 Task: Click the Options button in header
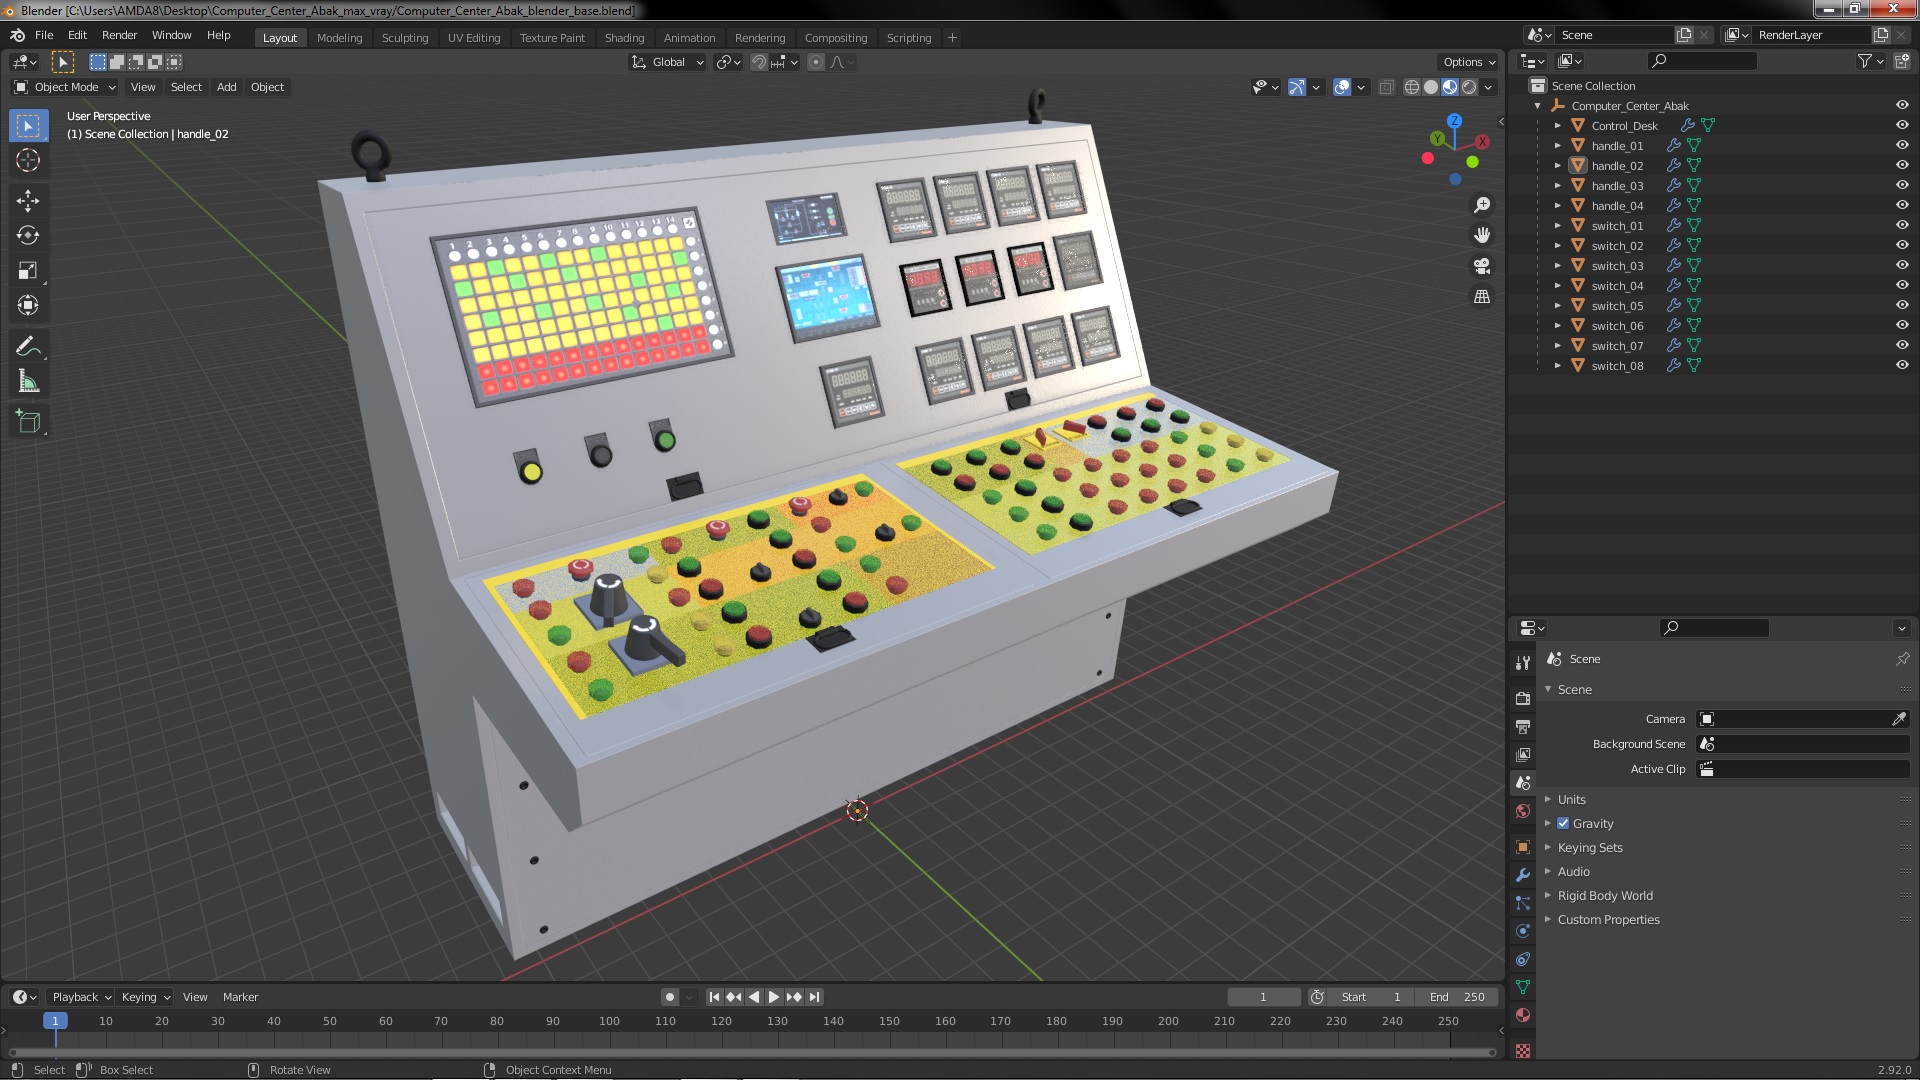[x=1467, y=62]
